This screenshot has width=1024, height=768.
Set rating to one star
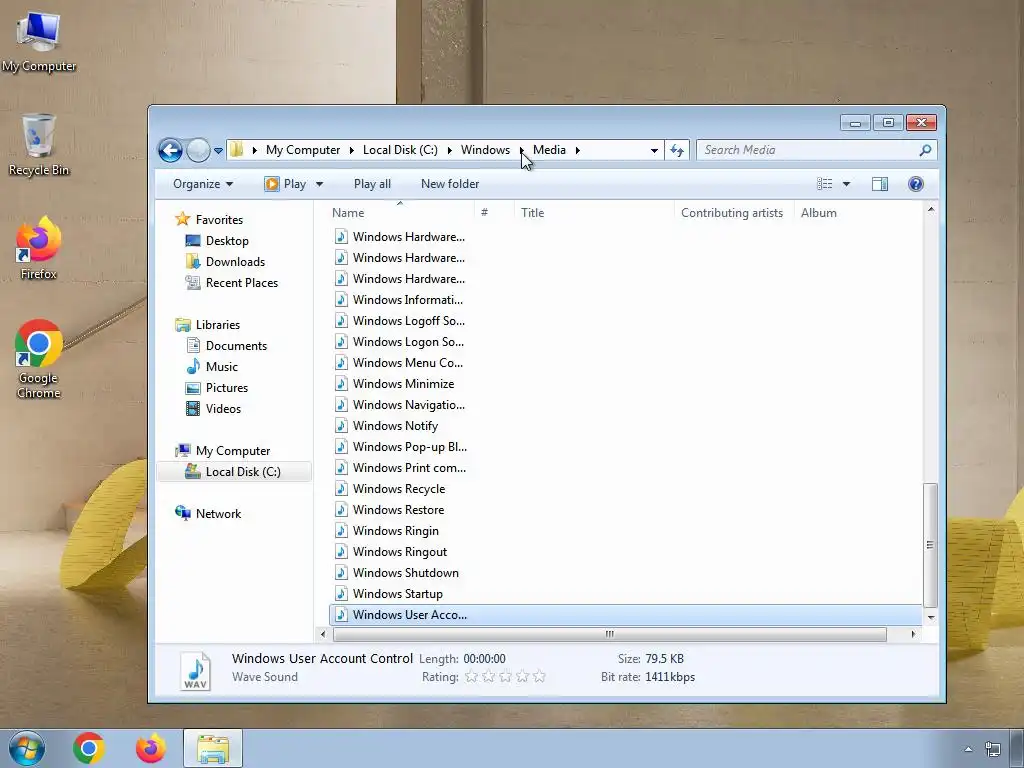(471, 677)
